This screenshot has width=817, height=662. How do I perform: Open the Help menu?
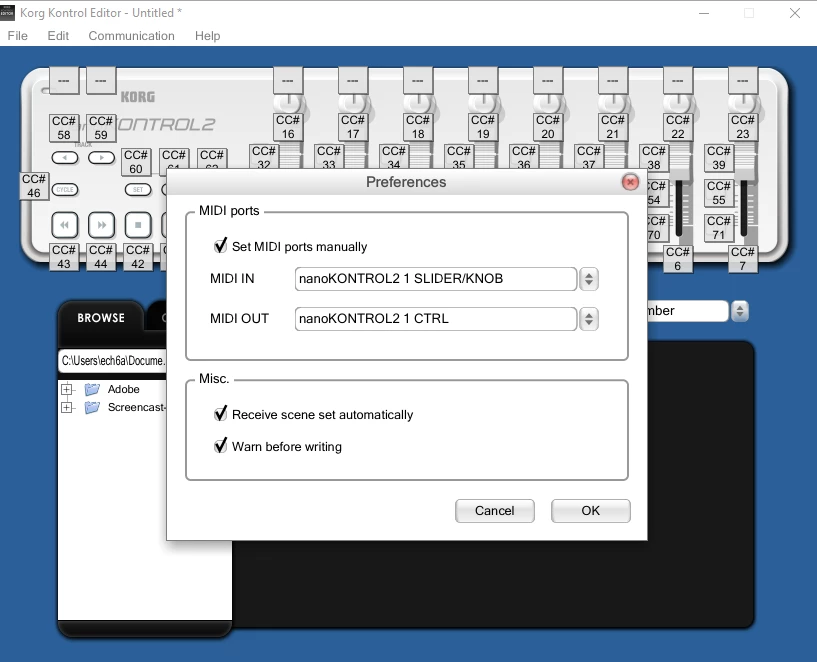click(x=207, y=36)
